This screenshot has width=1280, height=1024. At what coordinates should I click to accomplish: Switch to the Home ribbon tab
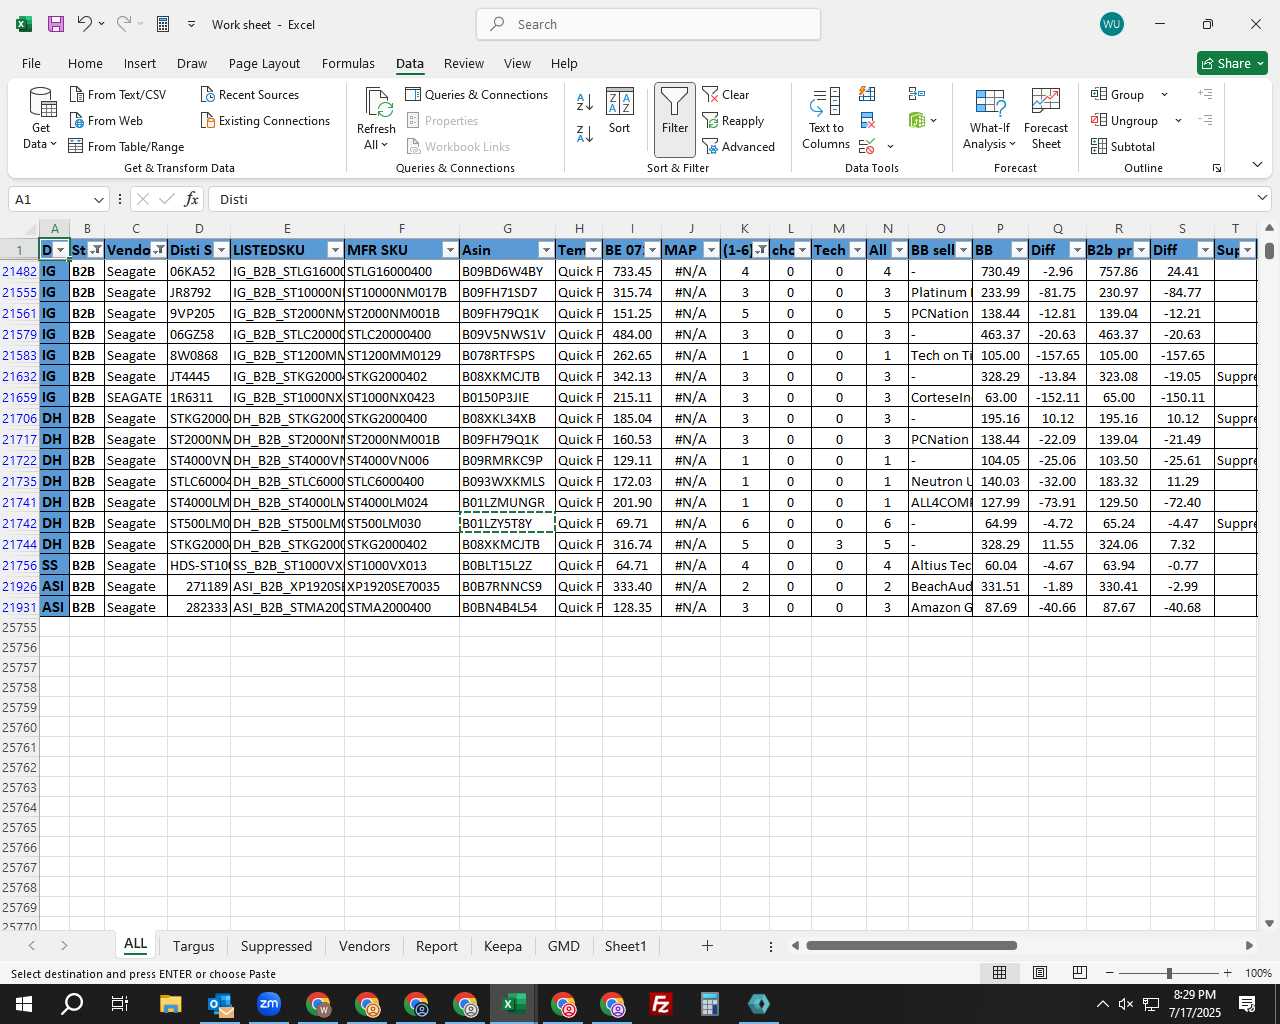tap(85, 63)
